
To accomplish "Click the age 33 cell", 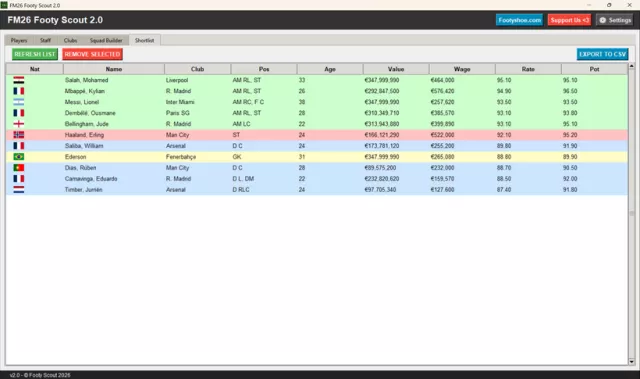I will pyautogui.click(x=302, y=80).
